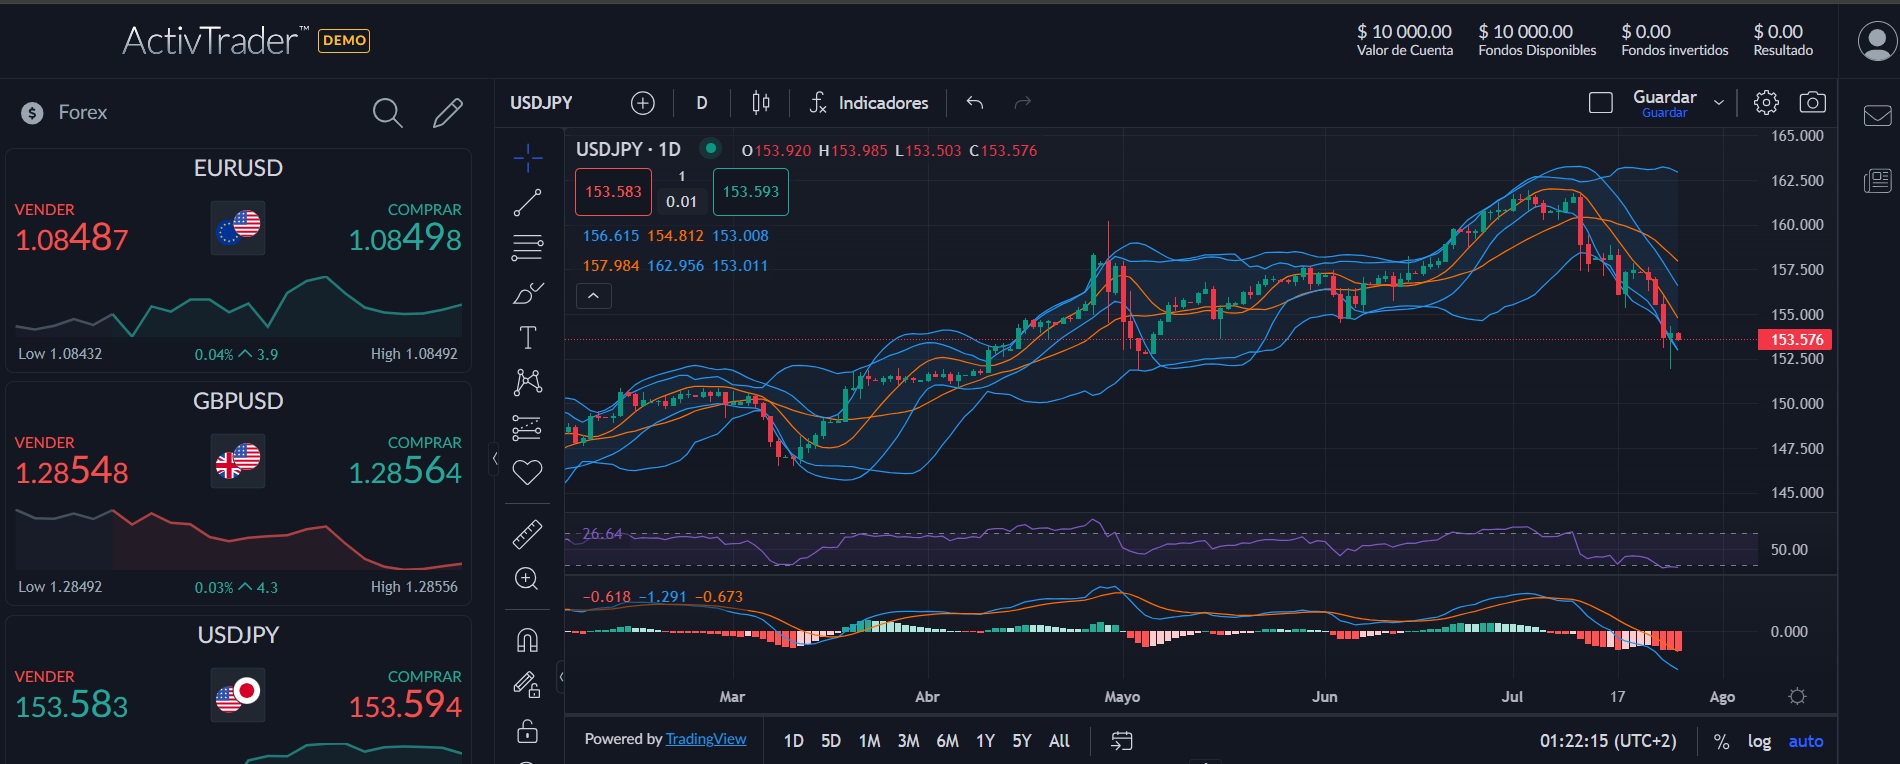Select the 3M time range
The height and width of the screenshot is (764, 1900).
(908, 741)
